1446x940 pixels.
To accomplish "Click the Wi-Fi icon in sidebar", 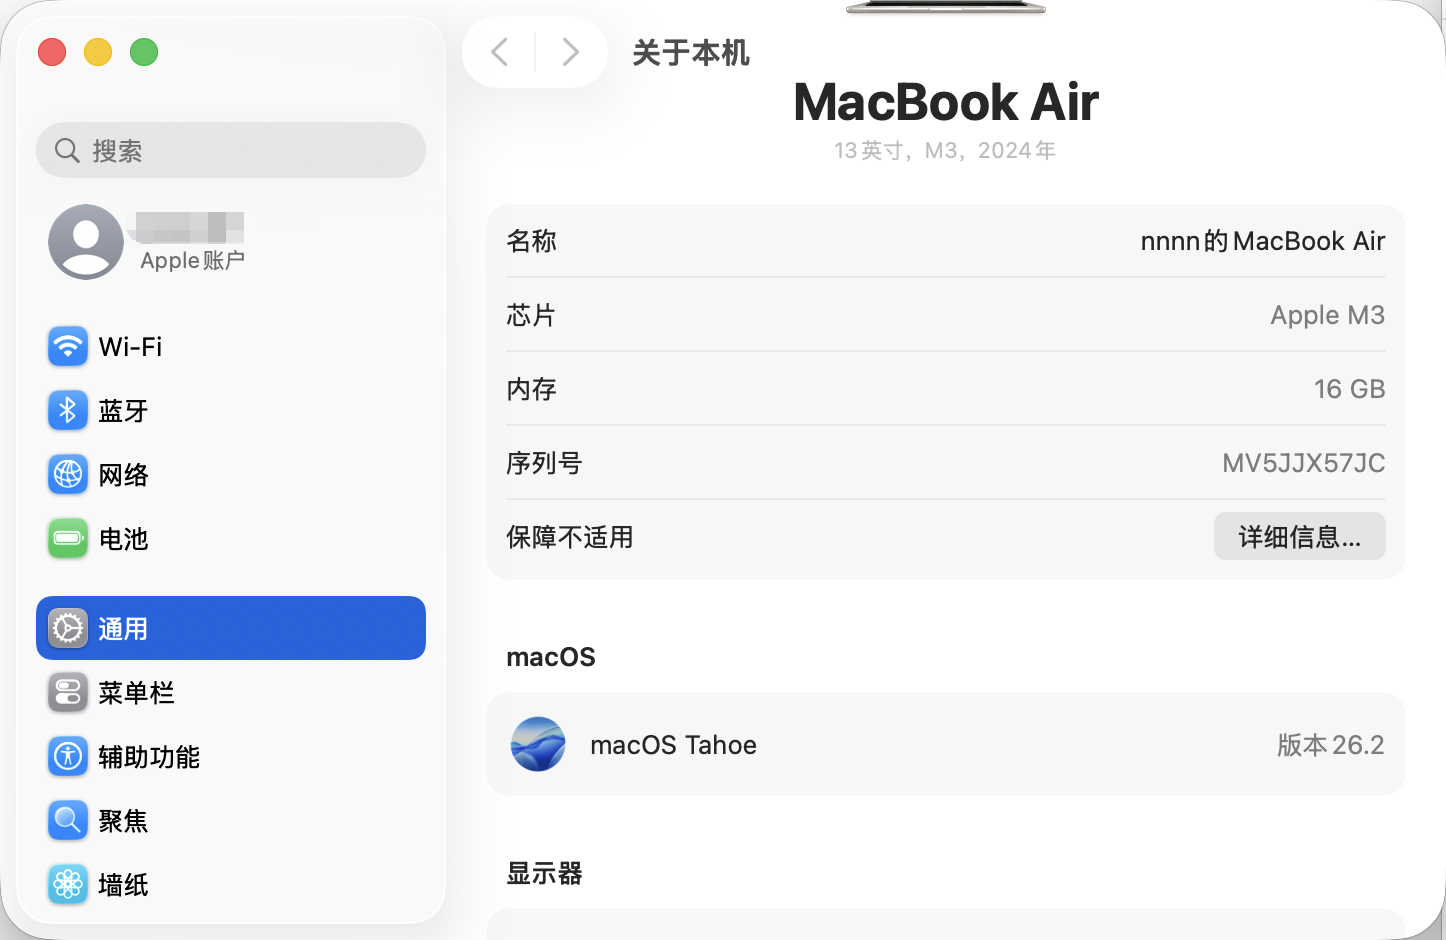I will (68, 347).
